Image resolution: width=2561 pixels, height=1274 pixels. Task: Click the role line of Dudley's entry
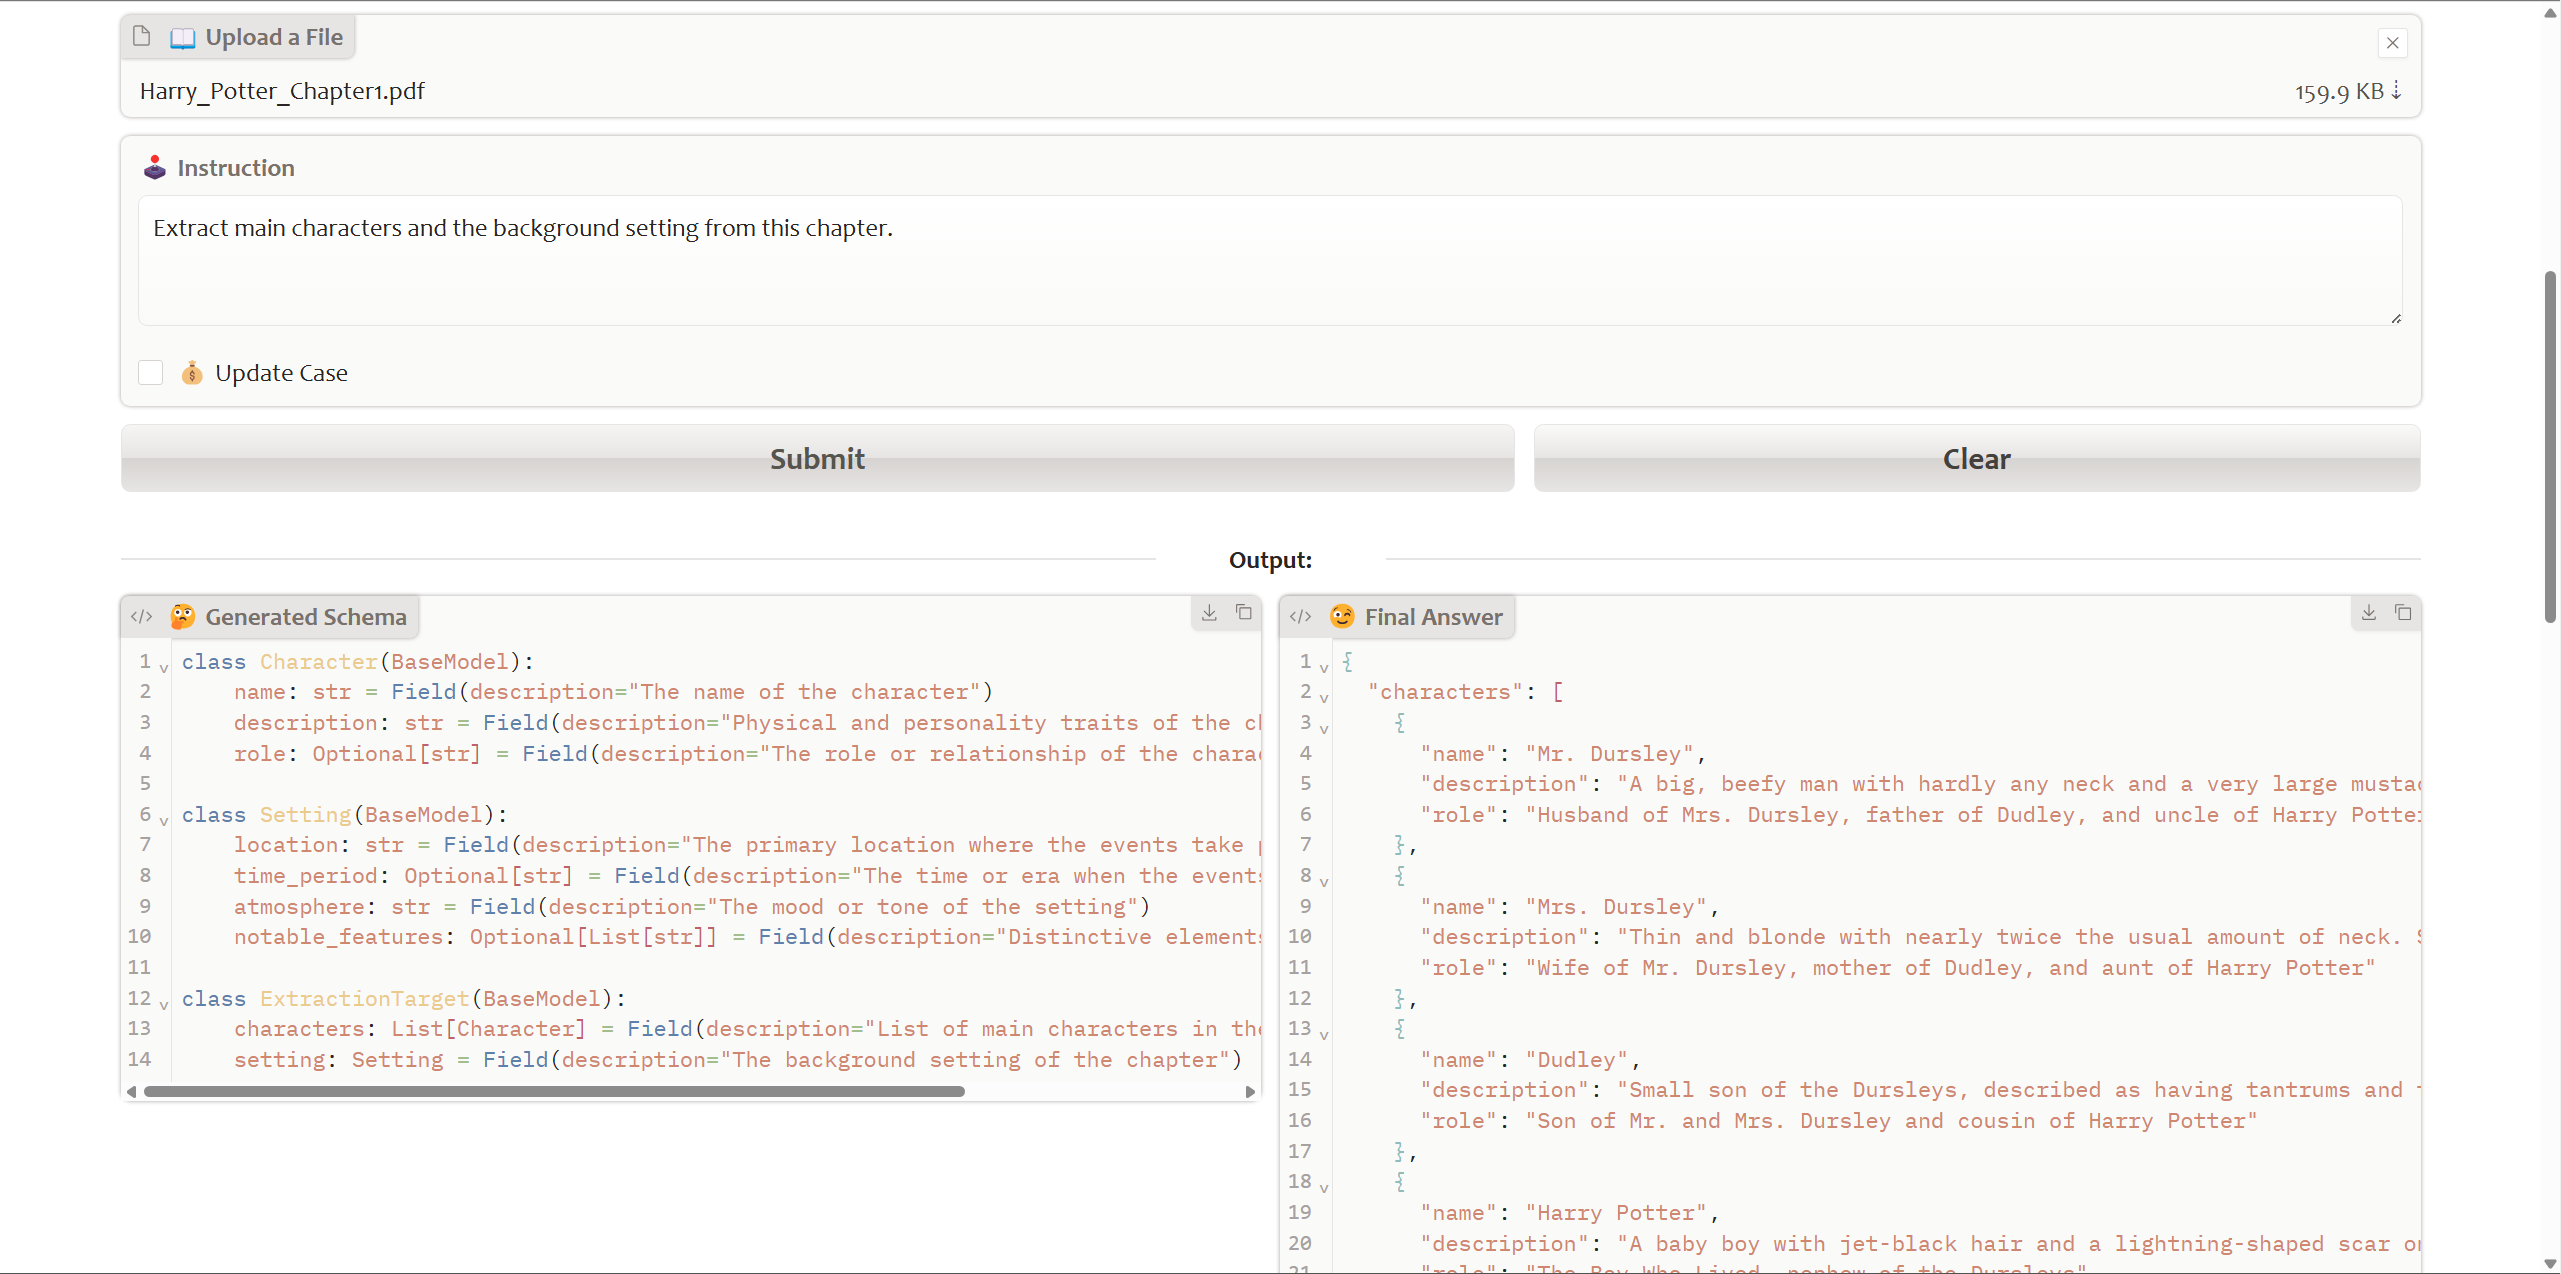tap(1838, 1120)
